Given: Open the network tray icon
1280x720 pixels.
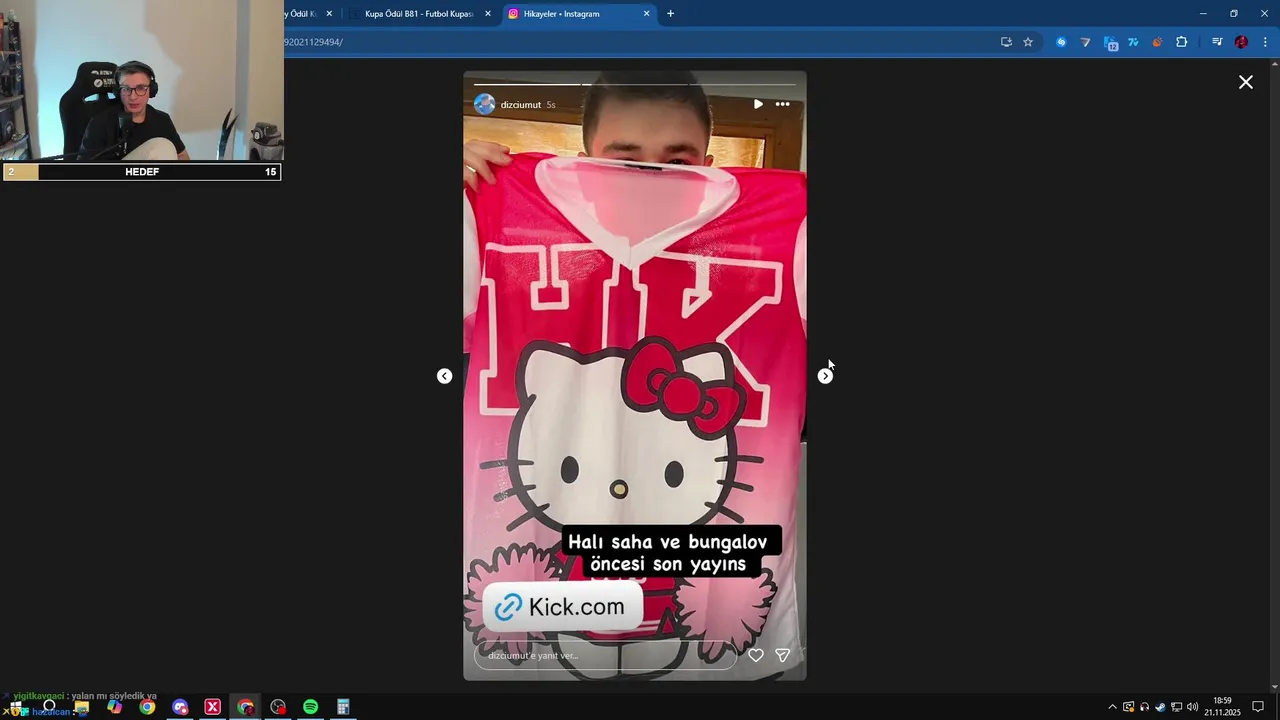Looking at the screenshot, I should click(1176, 707).
